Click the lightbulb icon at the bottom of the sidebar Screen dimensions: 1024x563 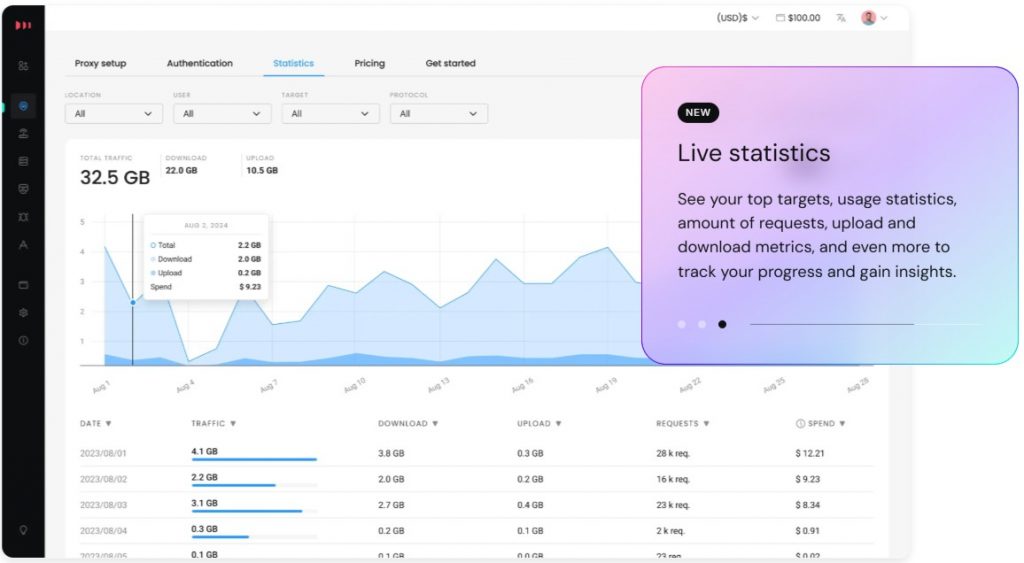point(24,530)
